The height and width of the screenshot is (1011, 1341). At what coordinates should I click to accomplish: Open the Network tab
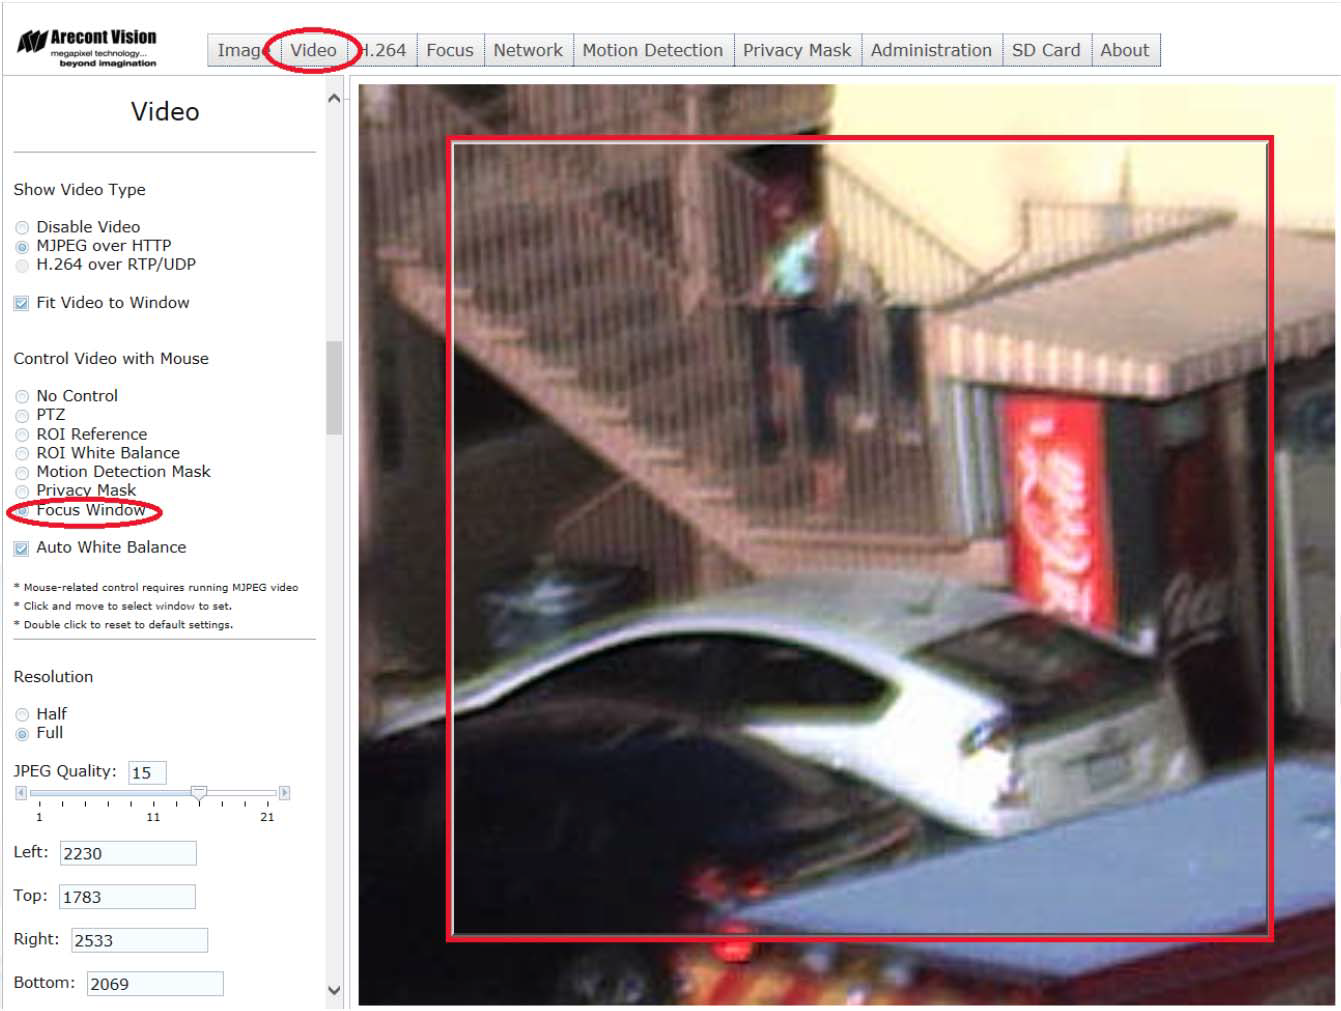click(528, 50)
